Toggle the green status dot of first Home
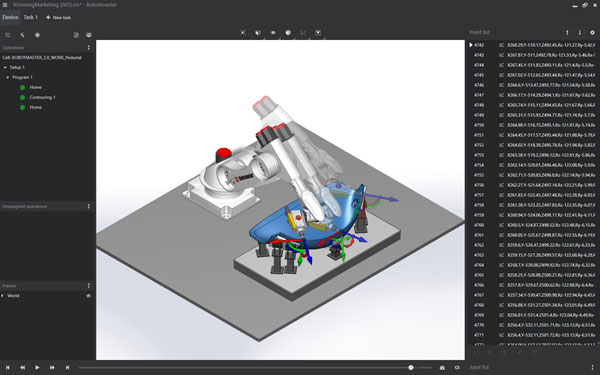 click(22, 87)
